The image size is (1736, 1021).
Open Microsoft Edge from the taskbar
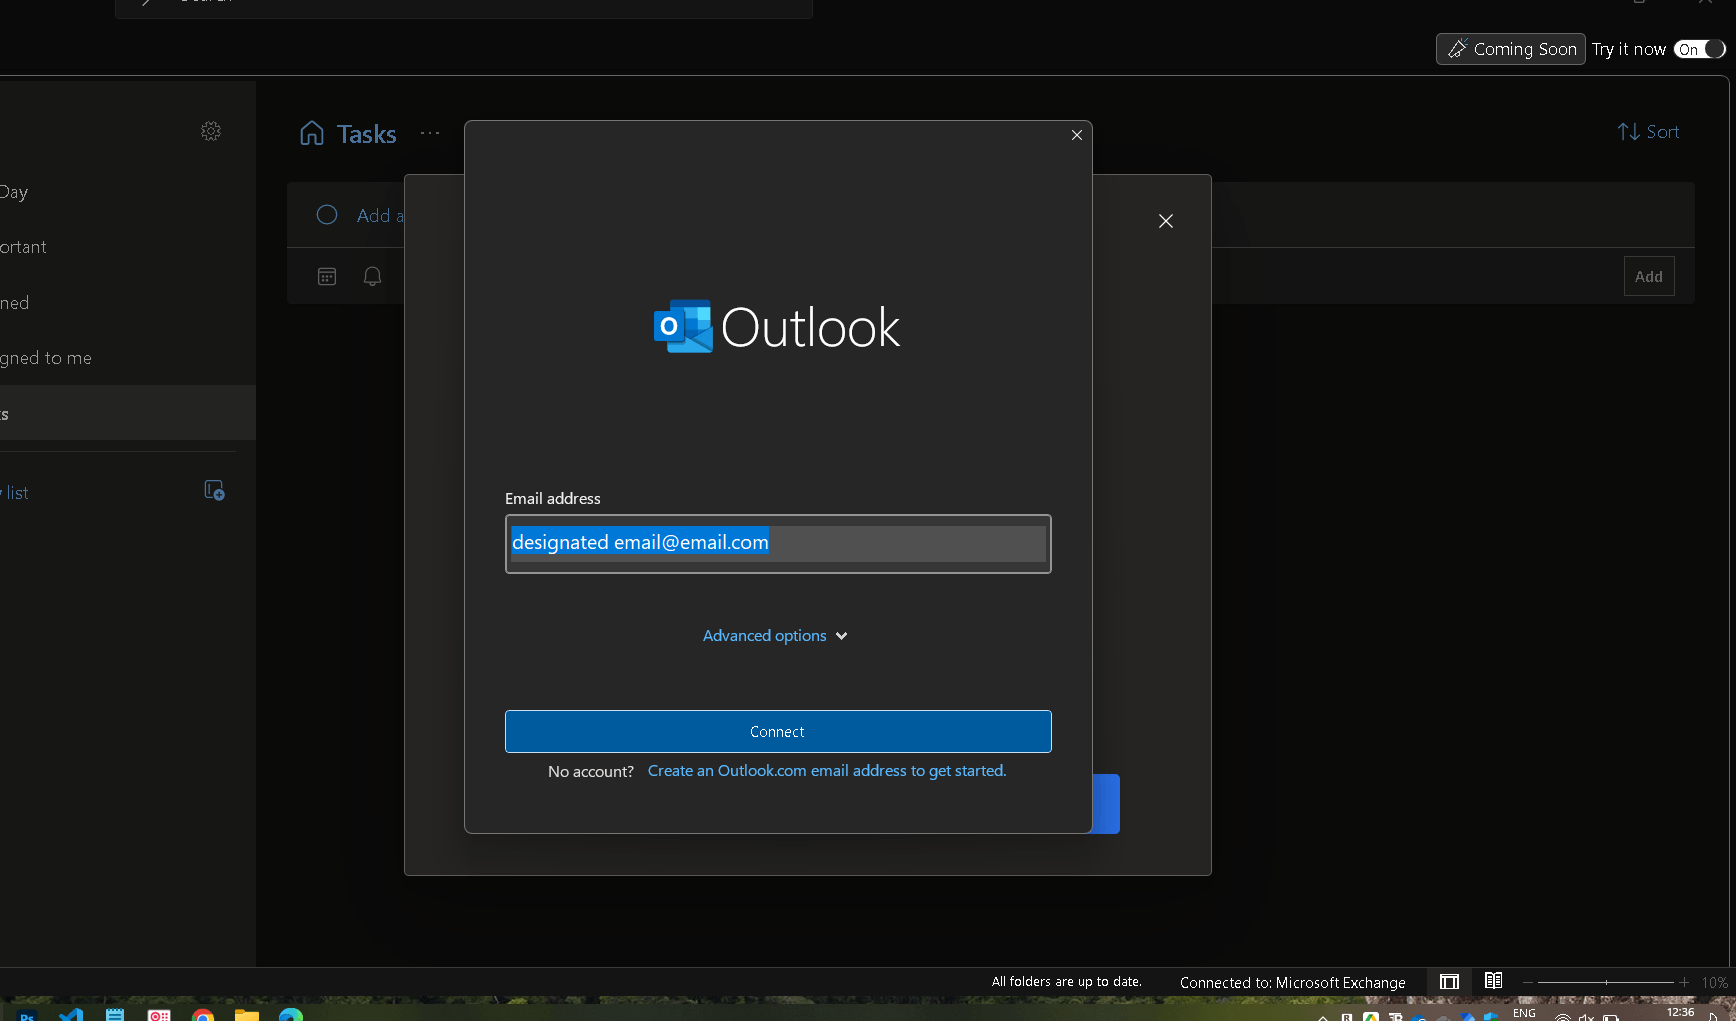click(291, 1015)
